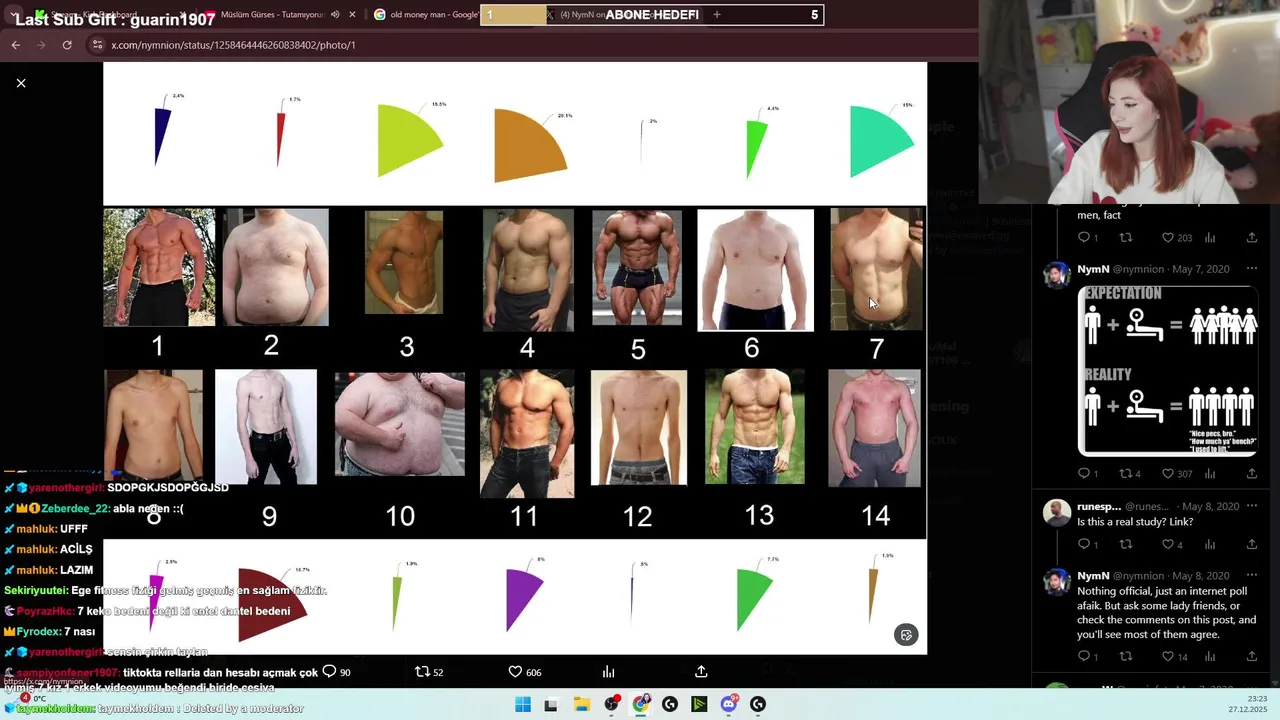Open Discord from the taskbar
The height and width of the screenshot is (720, 1280).
pyautogui.click(x=729, y=704)
